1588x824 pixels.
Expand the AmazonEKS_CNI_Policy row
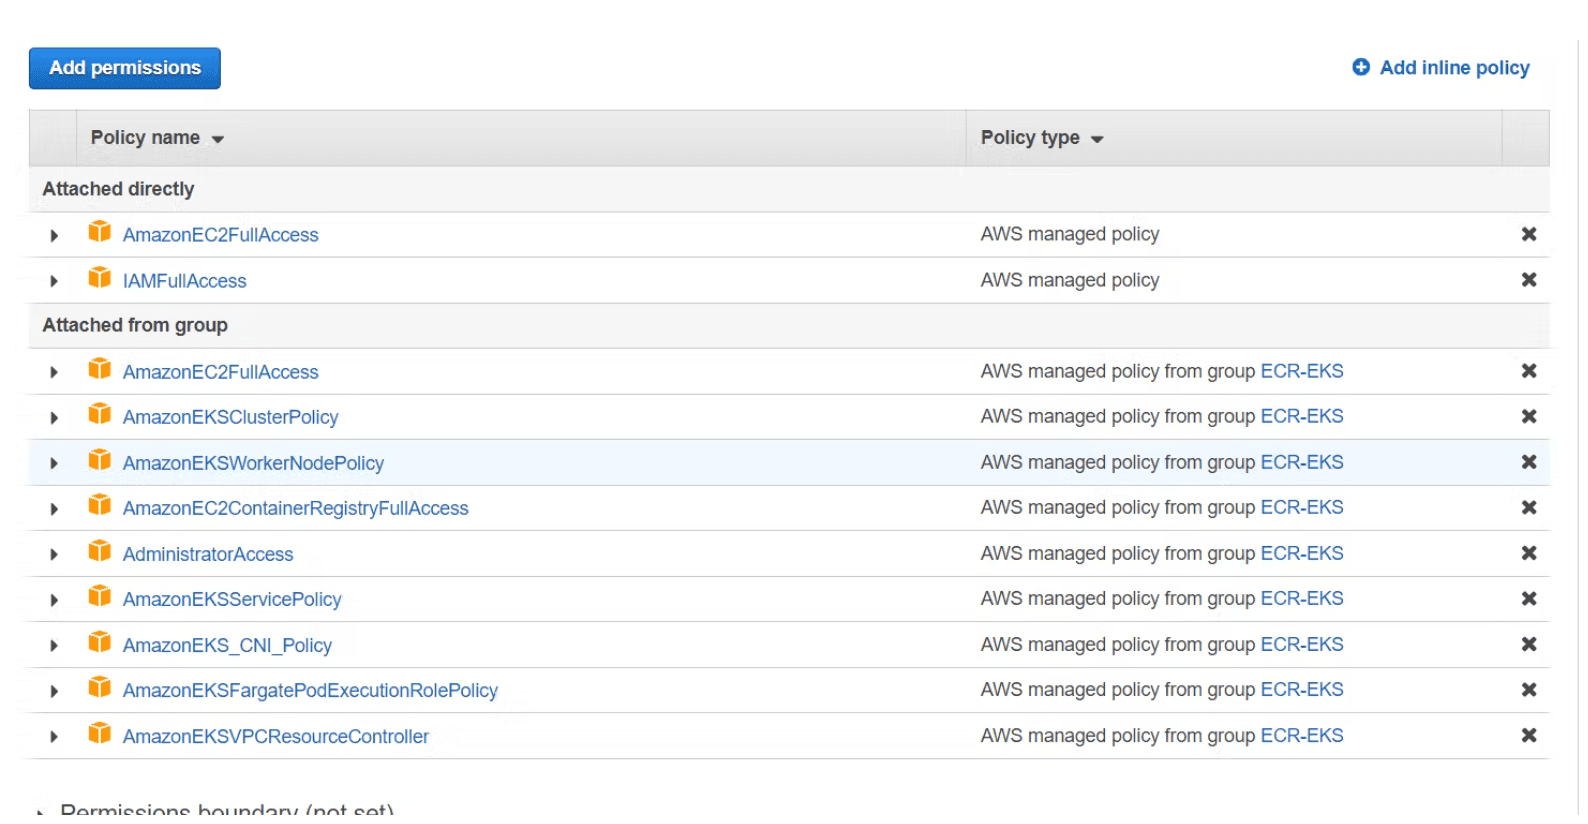[x=54, y=646]
